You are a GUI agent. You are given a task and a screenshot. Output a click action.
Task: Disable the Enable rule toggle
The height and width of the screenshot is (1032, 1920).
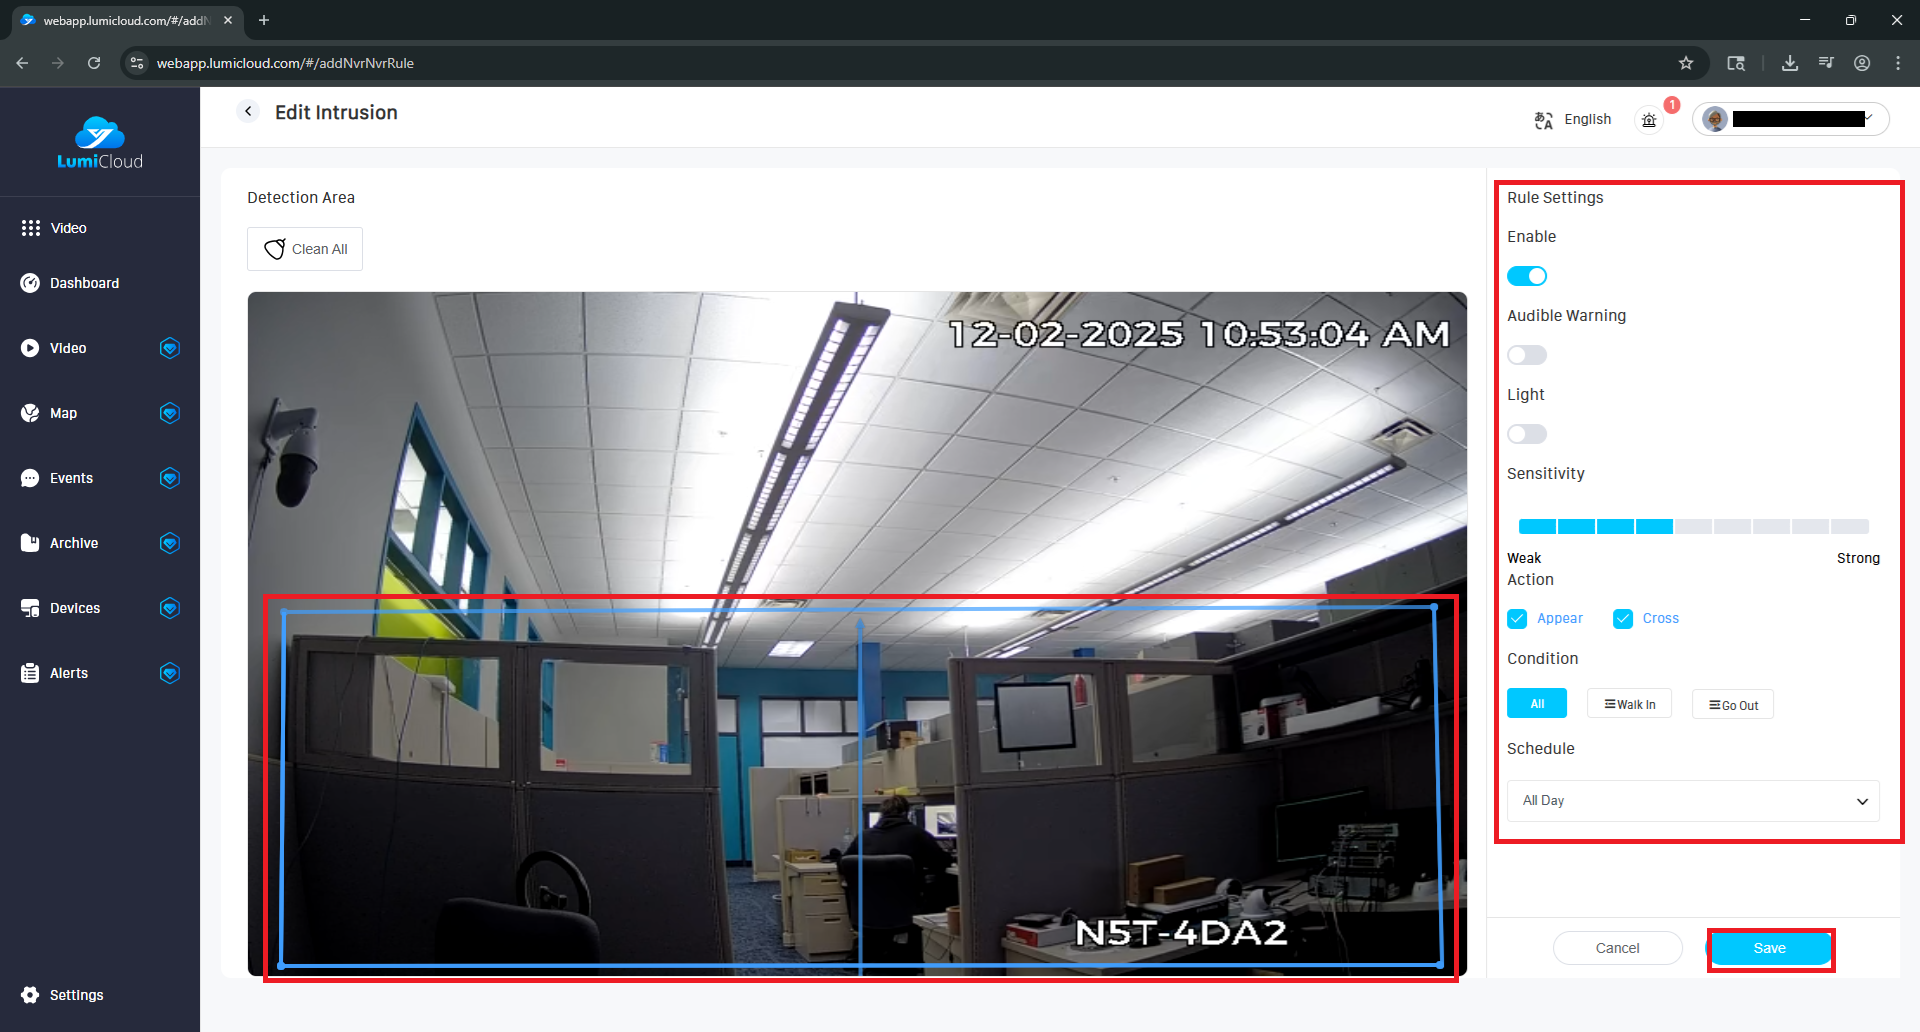coord(1526,276)
